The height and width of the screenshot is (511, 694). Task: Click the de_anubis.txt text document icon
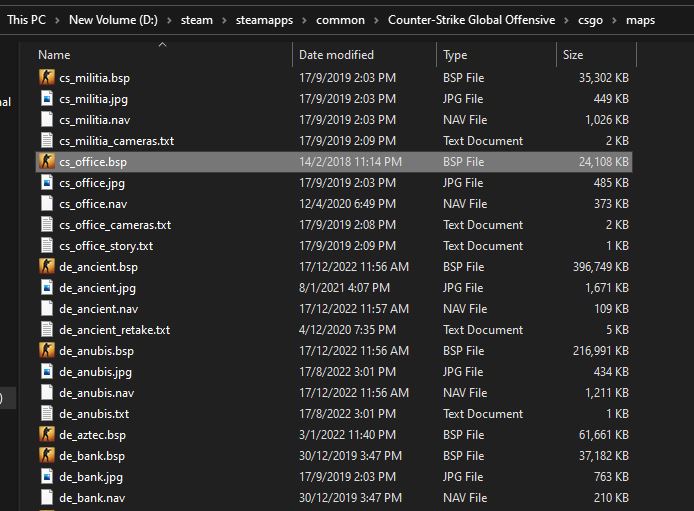coord(46,414)
